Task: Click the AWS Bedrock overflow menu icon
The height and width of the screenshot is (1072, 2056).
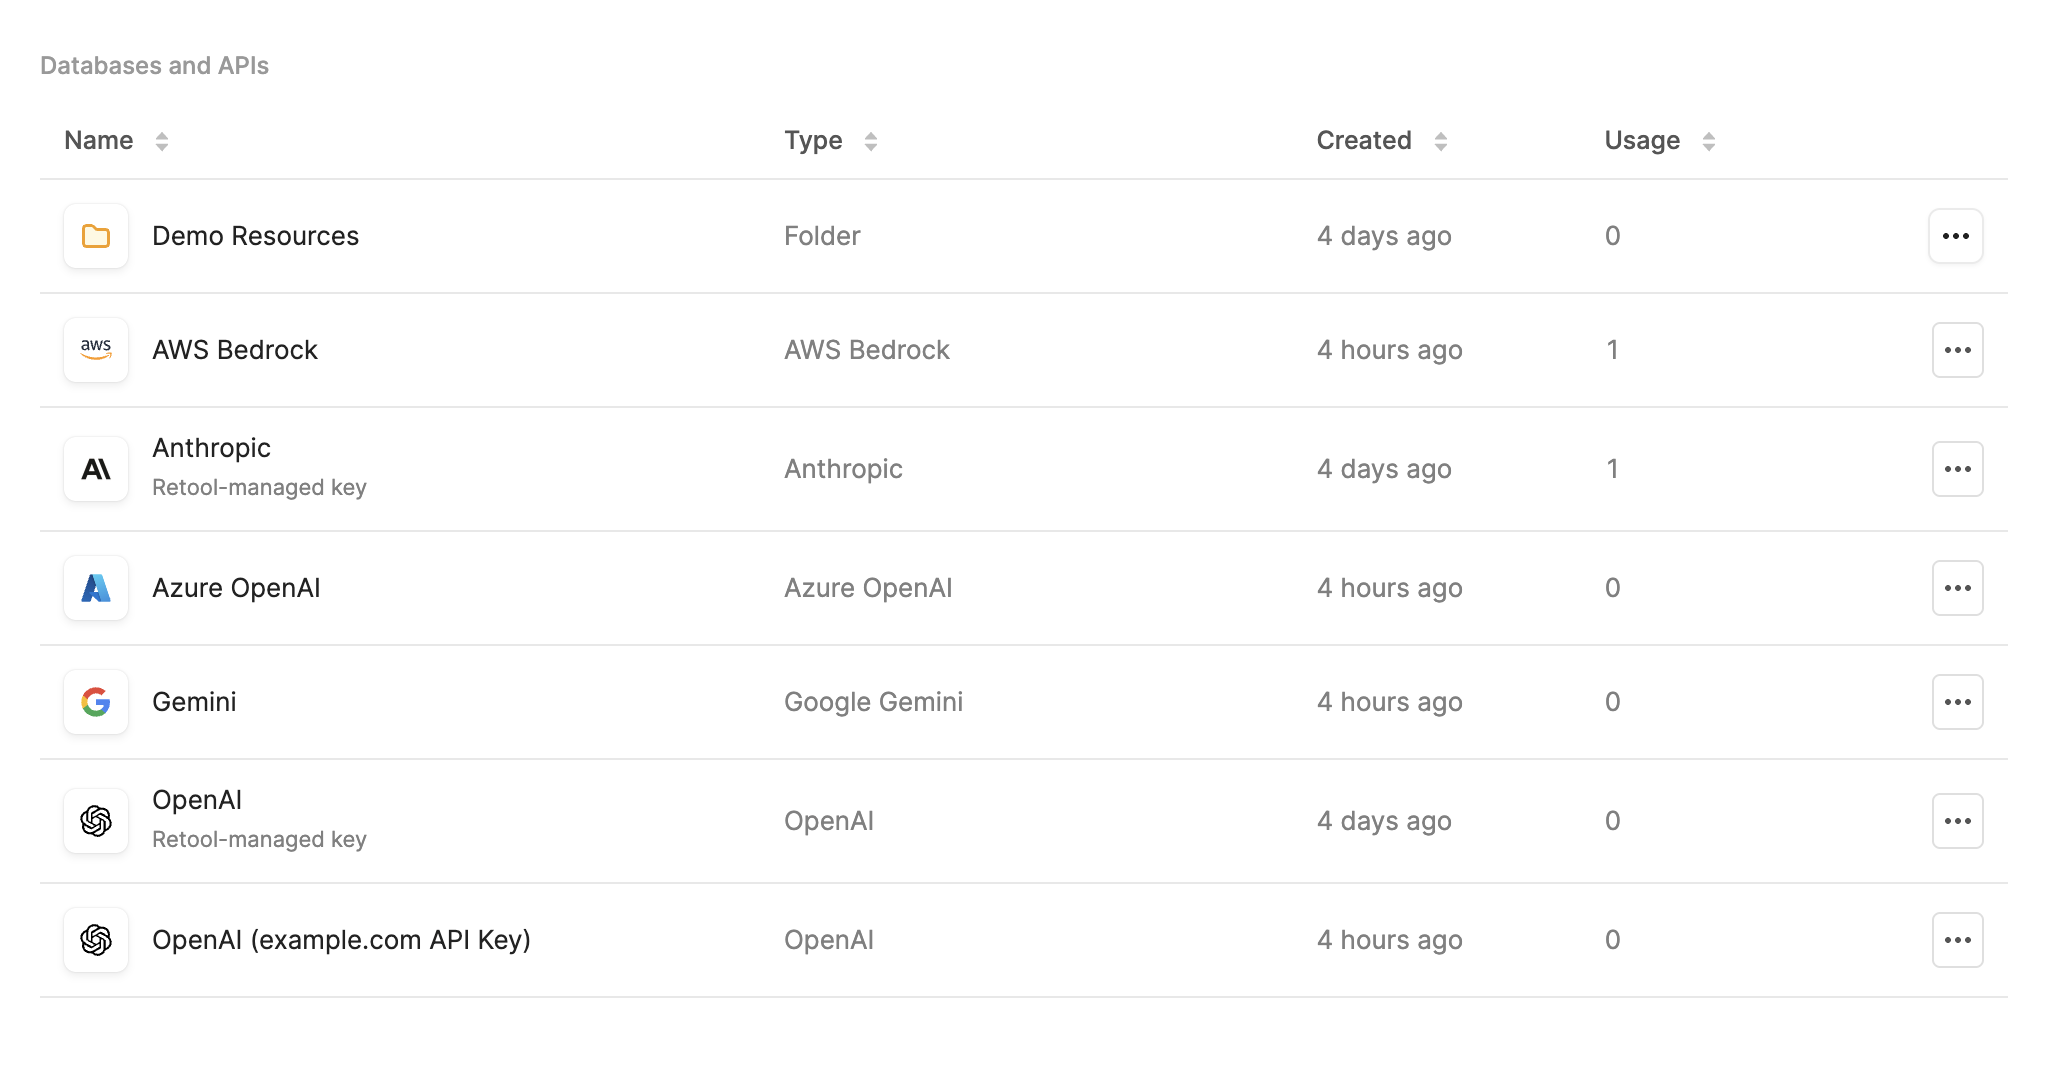Action: [x=1955, y=350]
